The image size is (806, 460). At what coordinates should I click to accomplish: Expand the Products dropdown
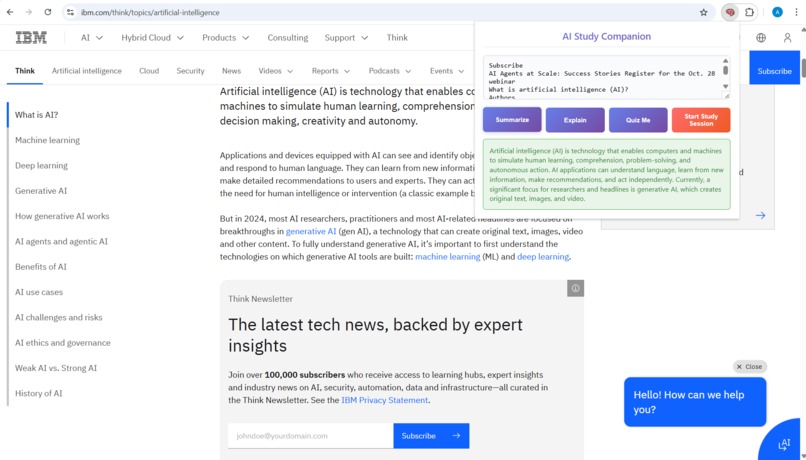(226, 38)
